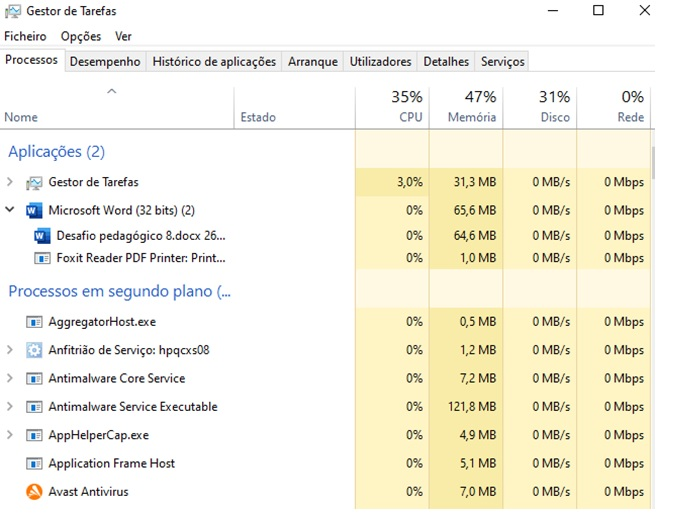Click the Foxit Reader PDF Printer icon
Screen dimensions: 681x522
[42, 258]
